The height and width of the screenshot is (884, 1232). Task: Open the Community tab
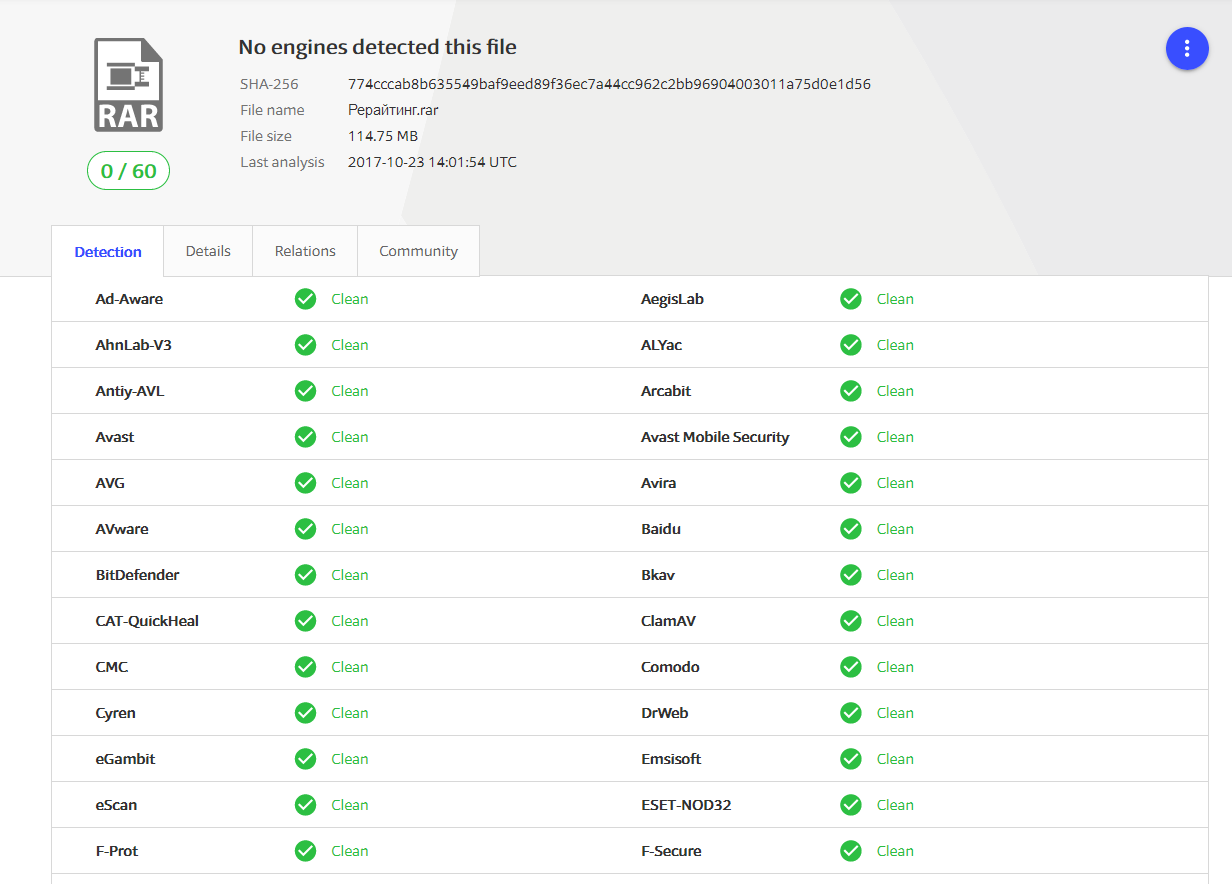(418, 251)
